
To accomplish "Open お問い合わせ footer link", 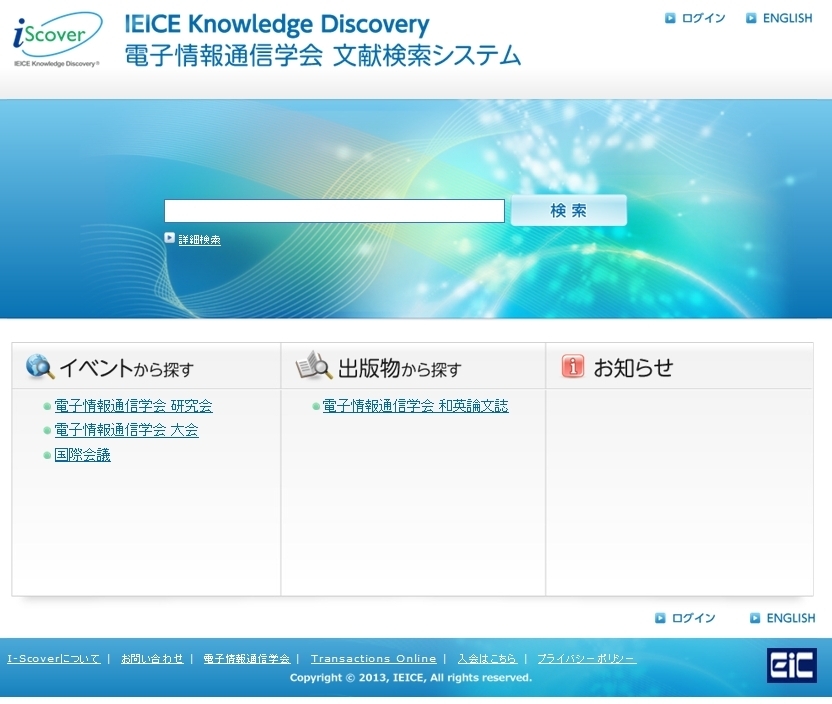I will pyautogui.click(x=152, y=659).
